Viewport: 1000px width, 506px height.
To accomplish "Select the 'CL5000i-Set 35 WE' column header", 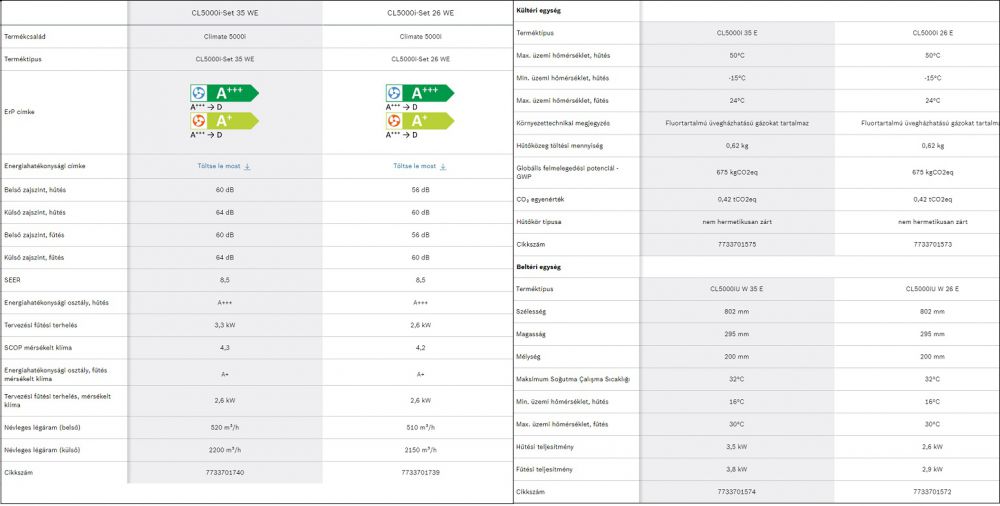I will coord(224,13).
